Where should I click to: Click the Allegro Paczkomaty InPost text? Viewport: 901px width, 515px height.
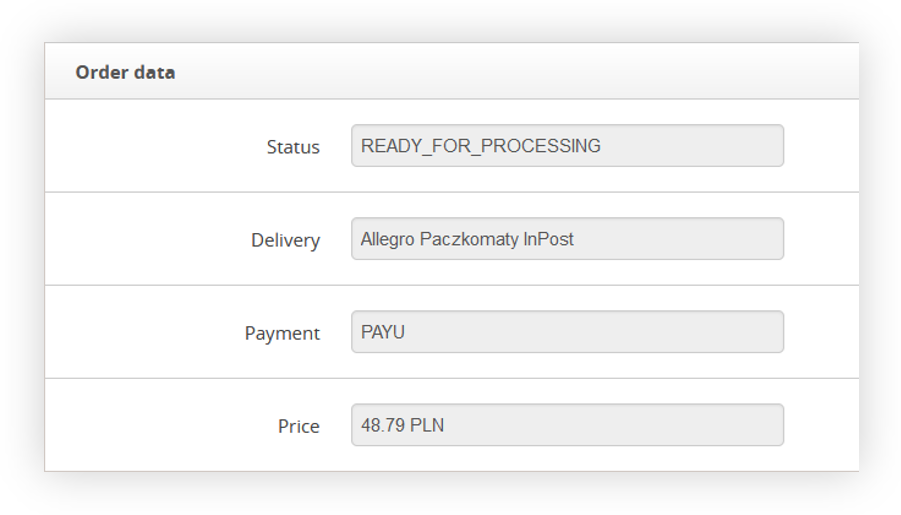coord(467,239)
